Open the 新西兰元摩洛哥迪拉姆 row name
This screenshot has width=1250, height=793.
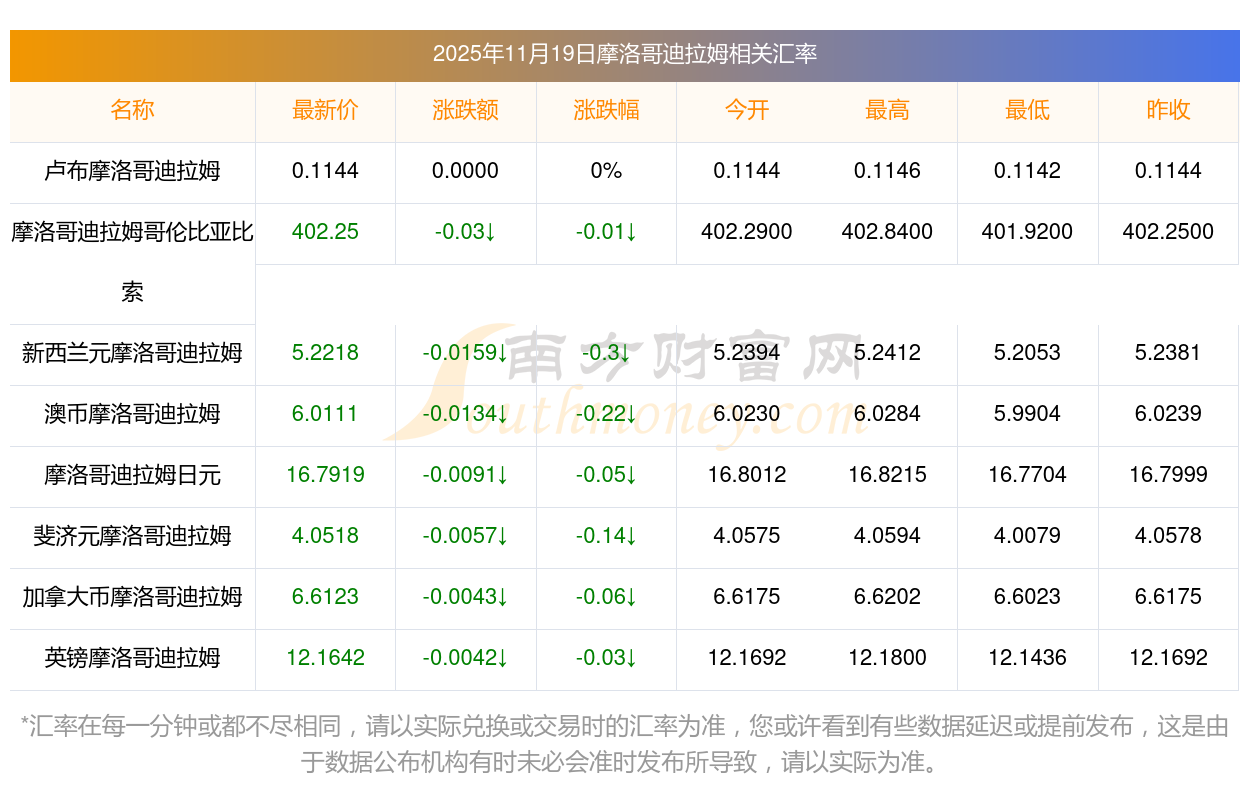pos(132,353)
